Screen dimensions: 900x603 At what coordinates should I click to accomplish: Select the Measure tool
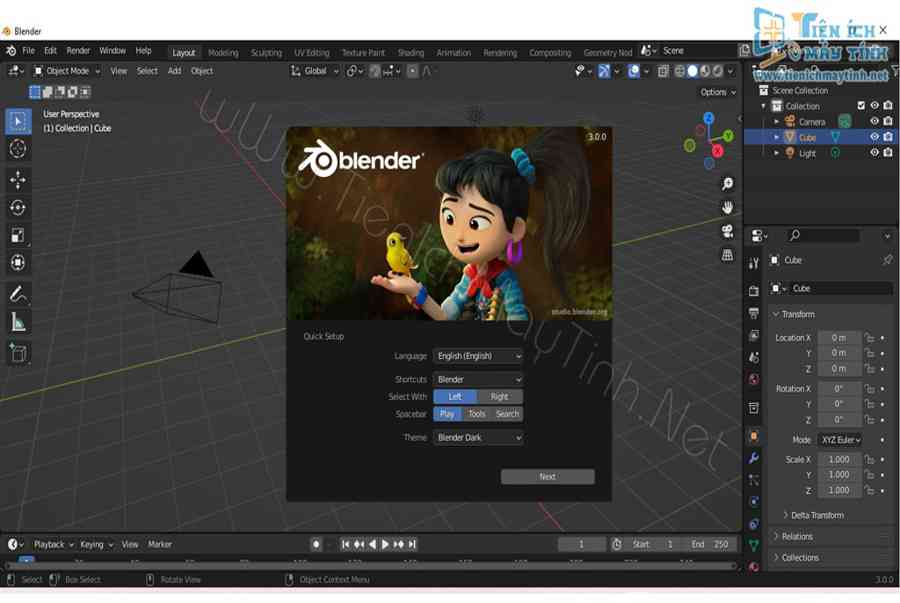[18, 322]
